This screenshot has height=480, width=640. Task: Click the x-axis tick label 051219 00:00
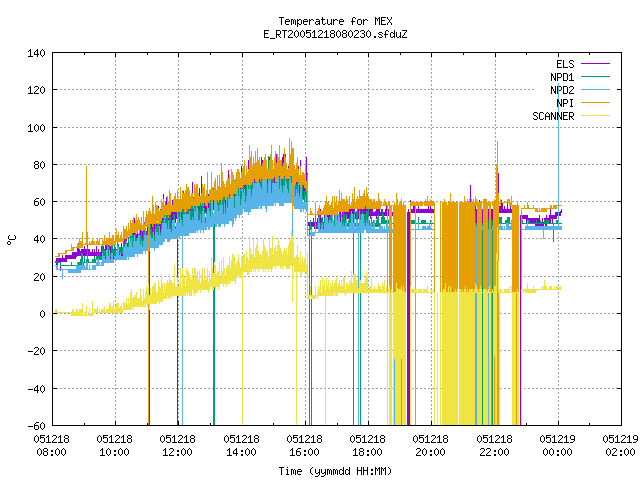(558, 446)
